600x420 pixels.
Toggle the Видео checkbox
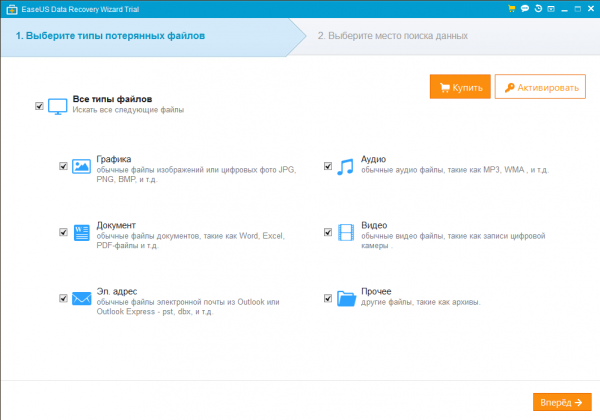328,232
